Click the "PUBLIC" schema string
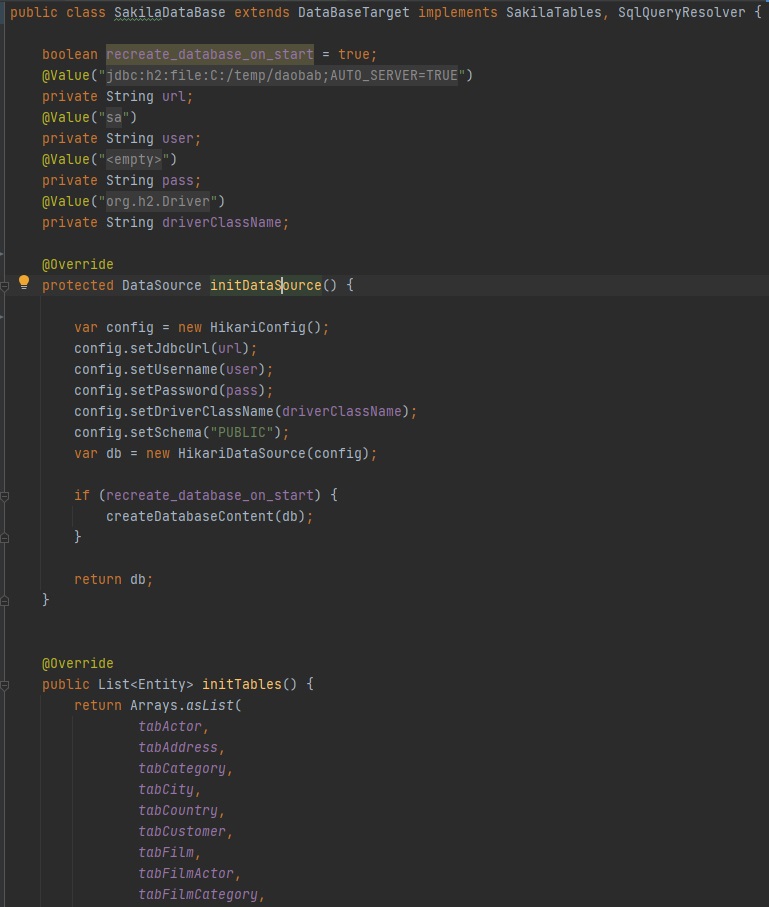The height and width of the screenshot is (907, 769). 242,433
